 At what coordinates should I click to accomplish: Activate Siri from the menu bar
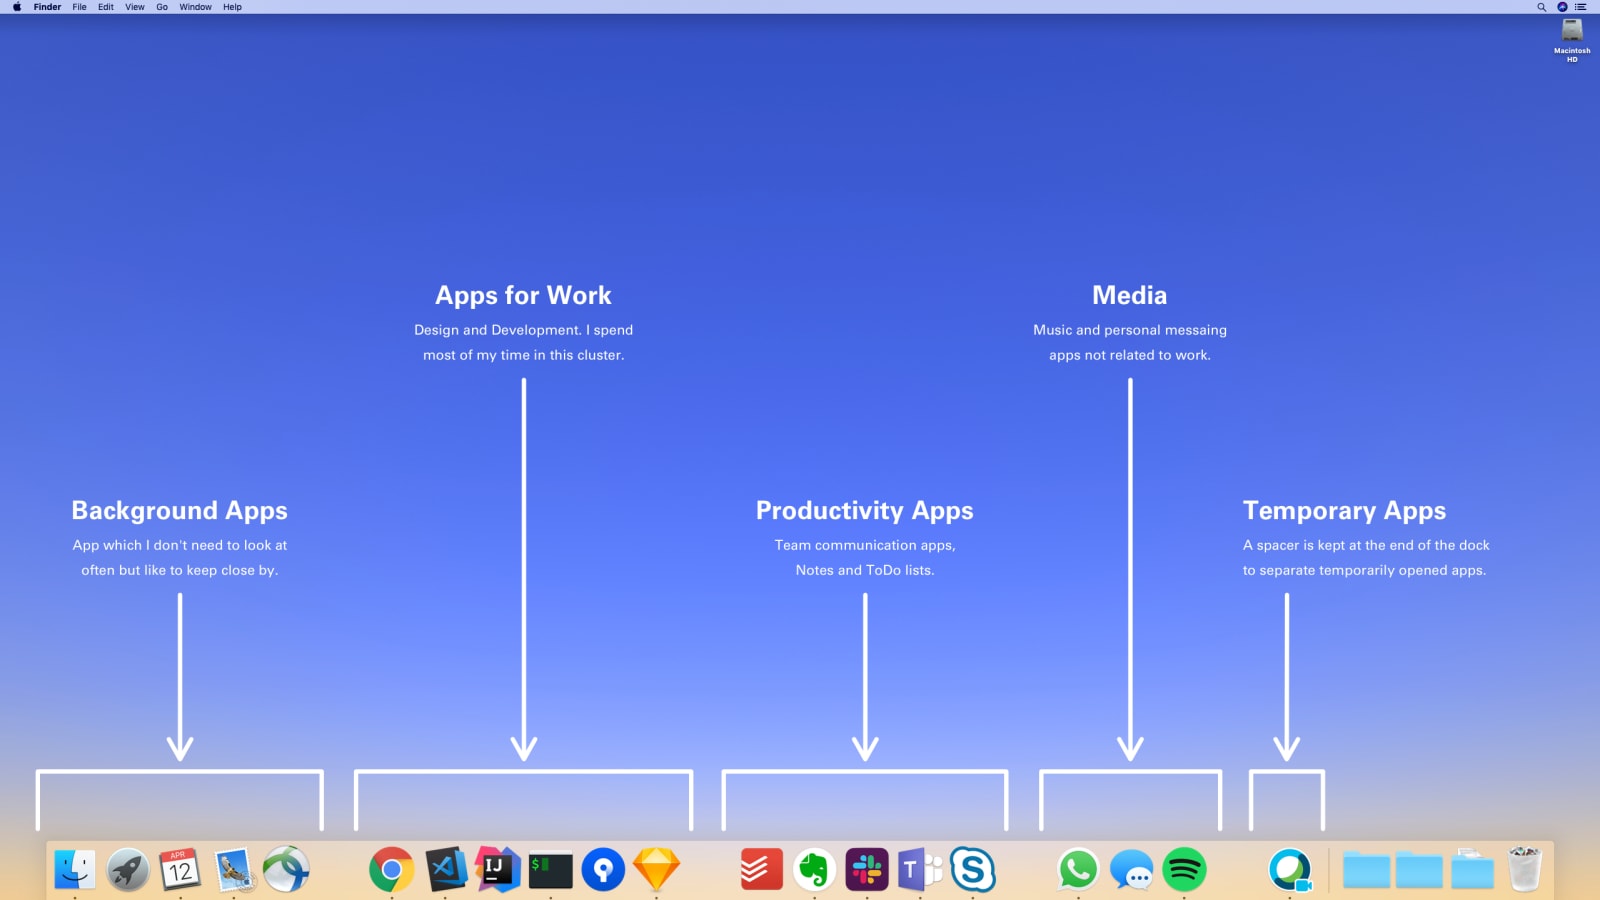pyautogui.click(x=1562, y=7)
